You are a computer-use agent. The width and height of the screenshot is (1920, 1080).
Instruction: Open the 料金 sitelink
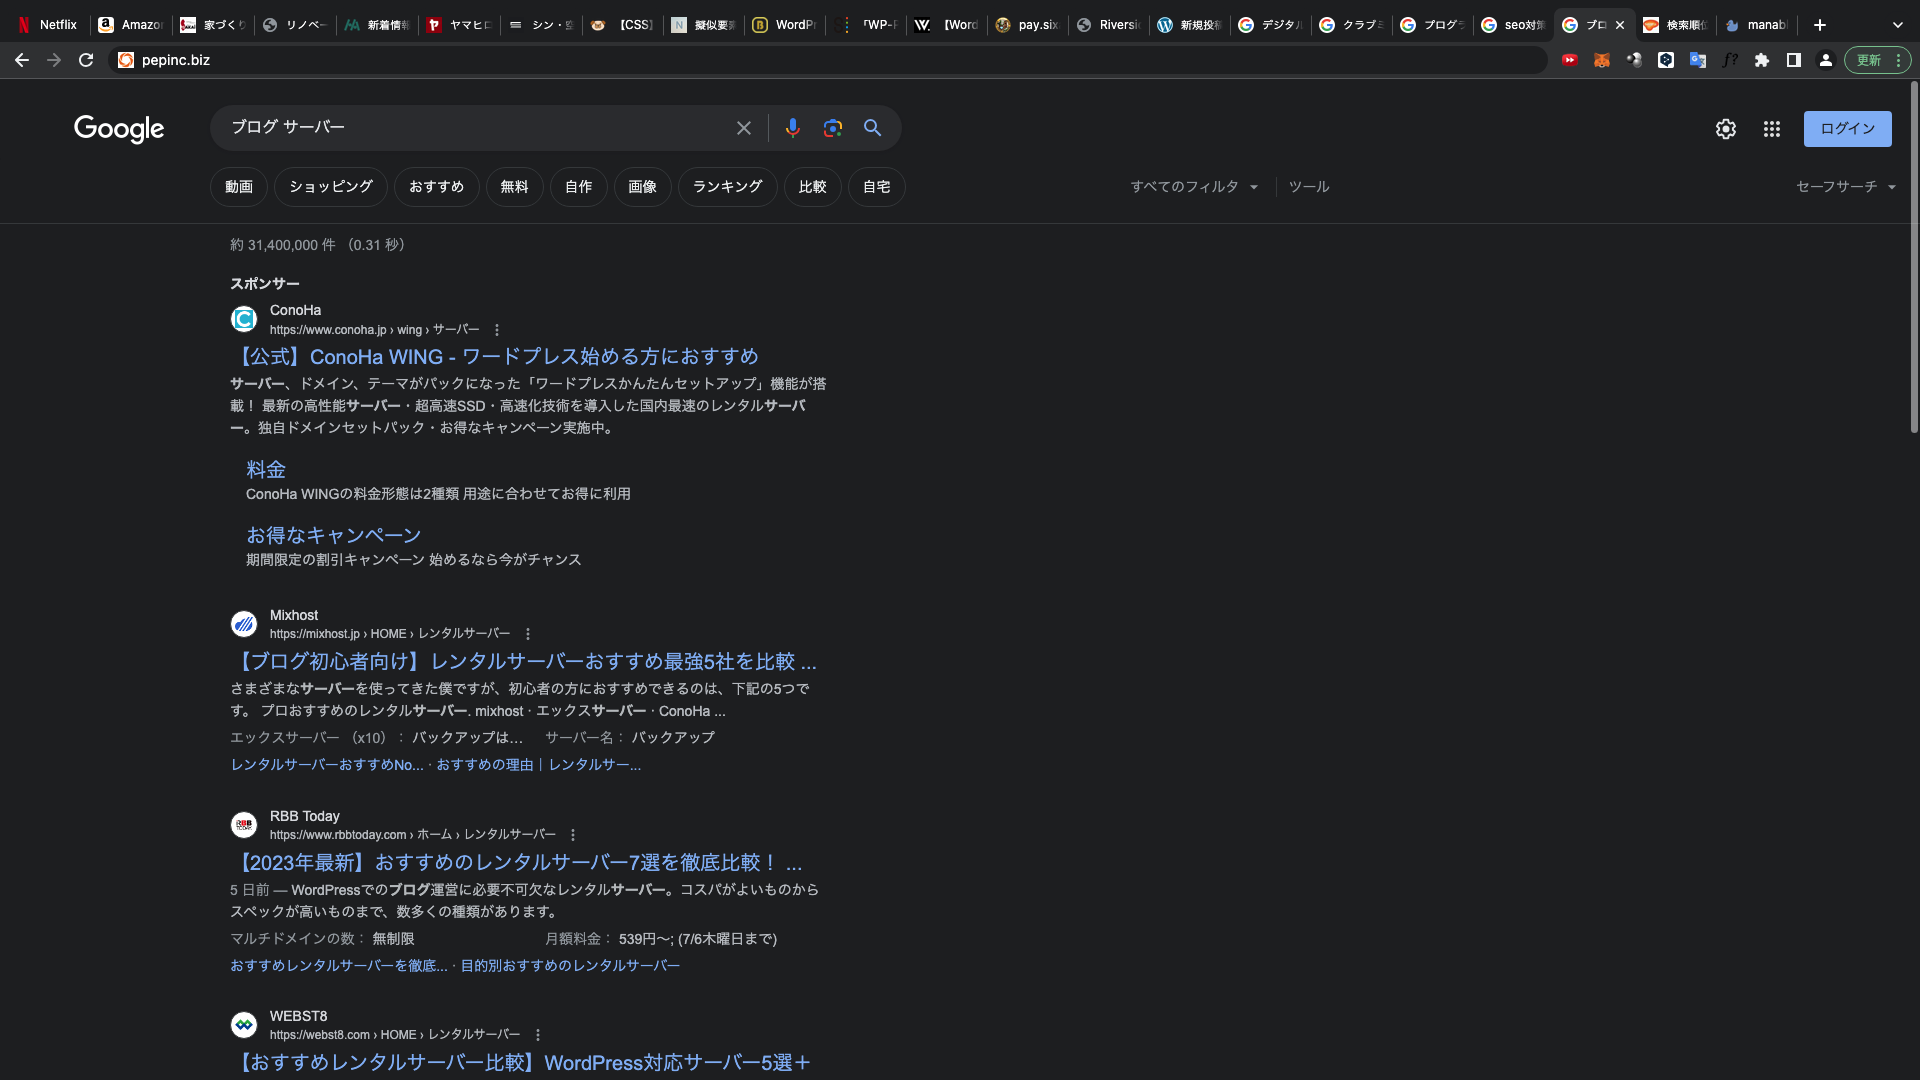tap(266, 470)
